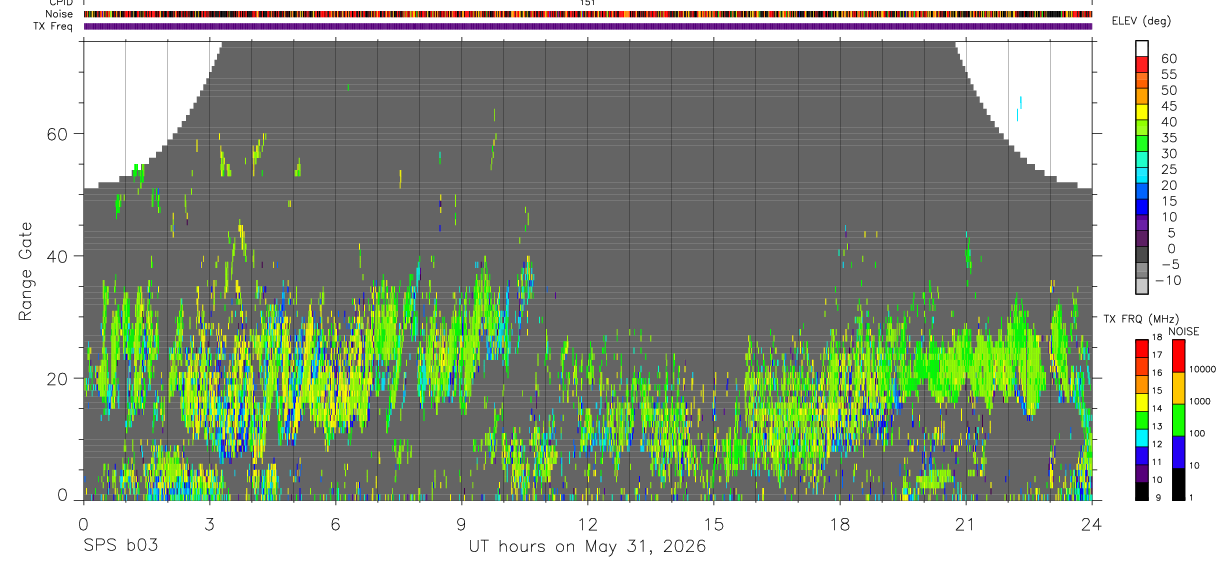Select the black swatch of TX FRQ bar
The width and height of the screenshot is (1228, 567).
pos(1141,490)
